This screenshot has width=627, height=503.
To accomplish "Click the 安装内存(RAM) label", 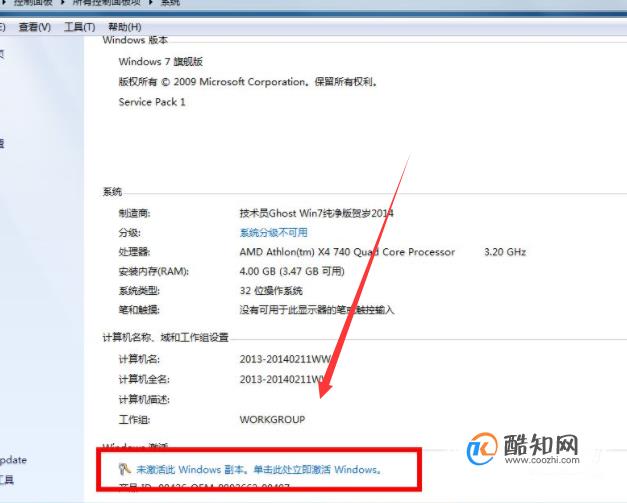I will pos(154,271).
